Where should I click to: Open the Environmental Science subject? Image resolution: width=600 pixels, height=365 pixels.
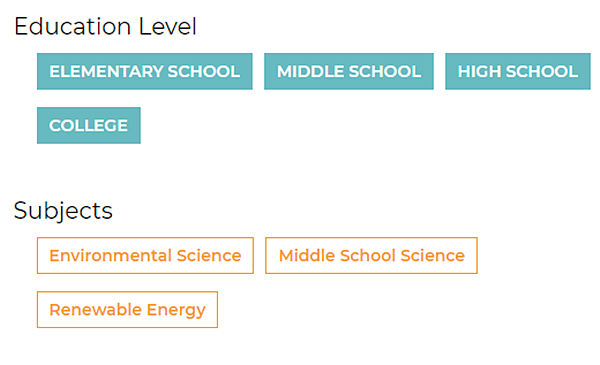click(x=145, y=256)
